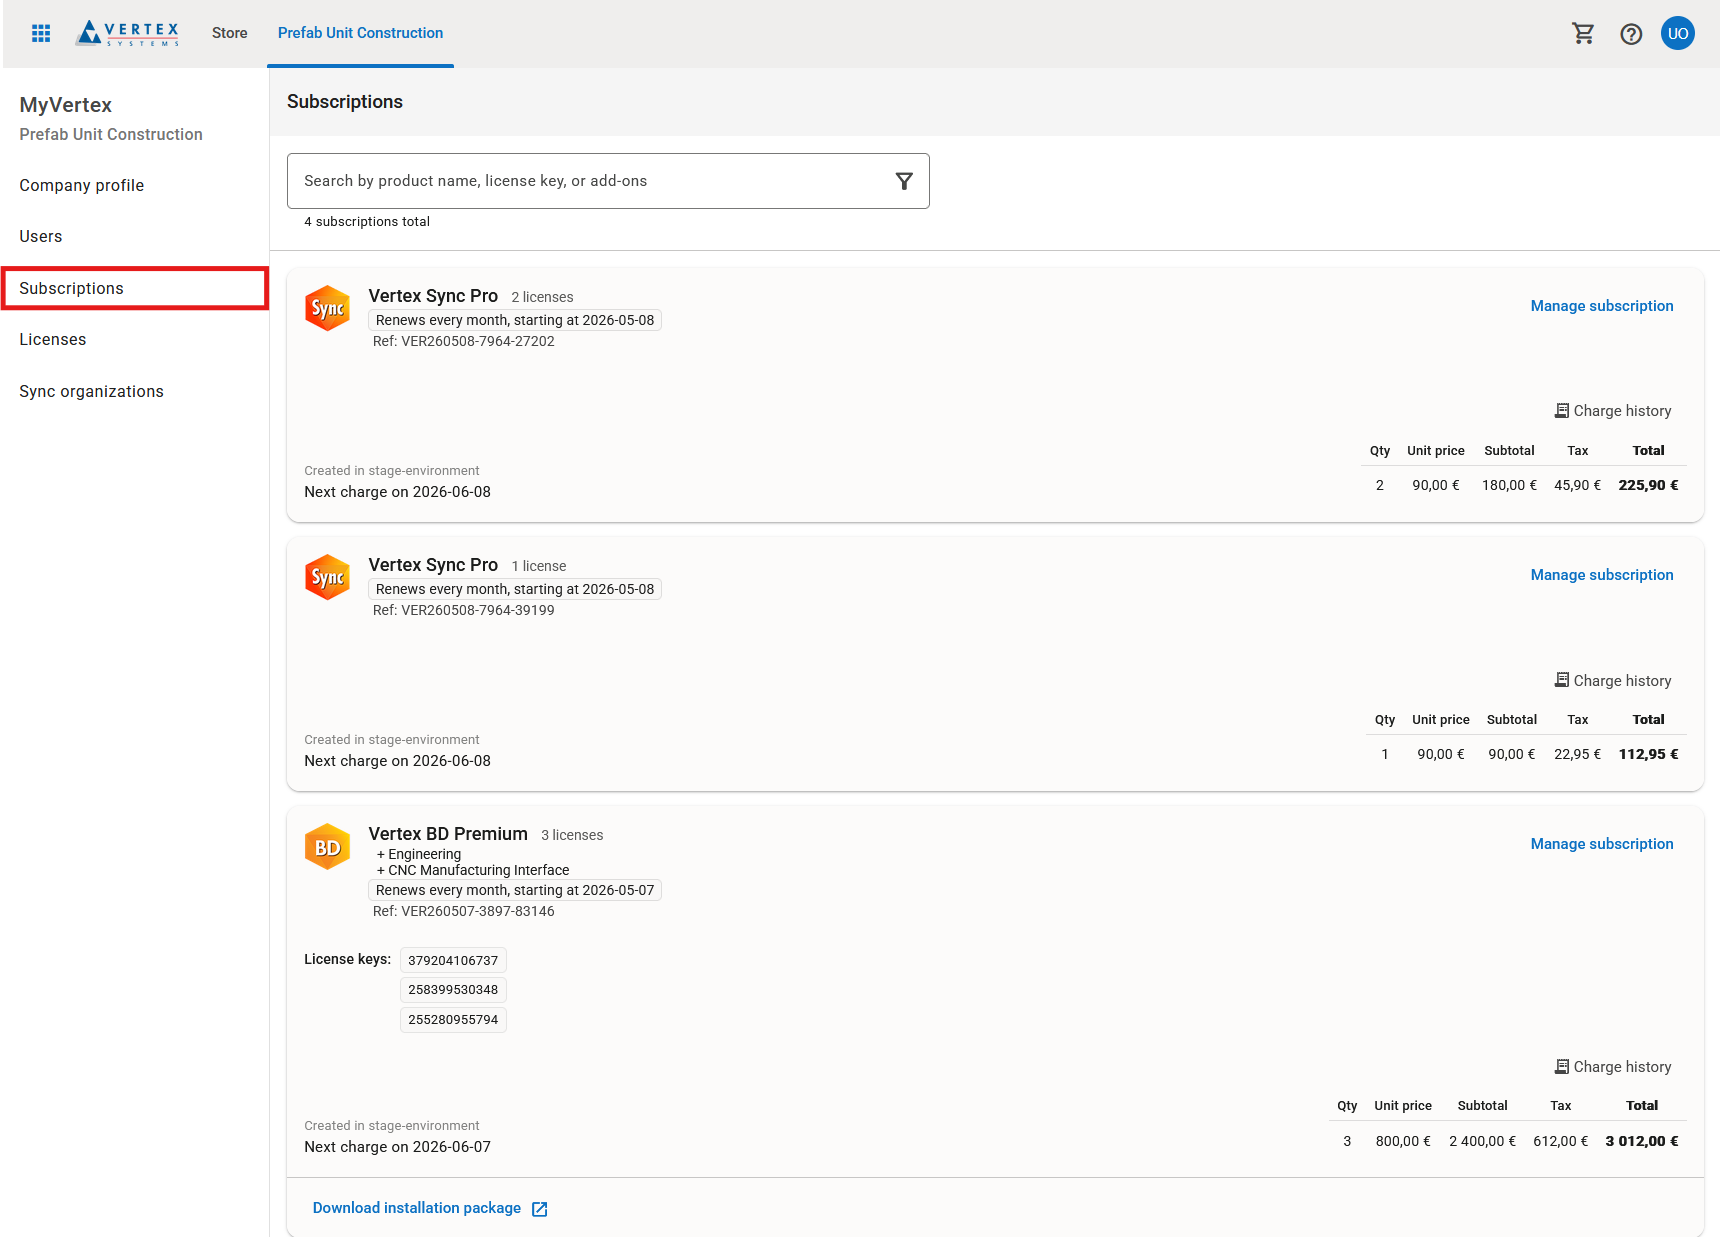Screen dimensions: 1720x1237
Task: Manage subscription for Sync Pro 1 license
Action: pyautogui.click(x=1602, y=575)
